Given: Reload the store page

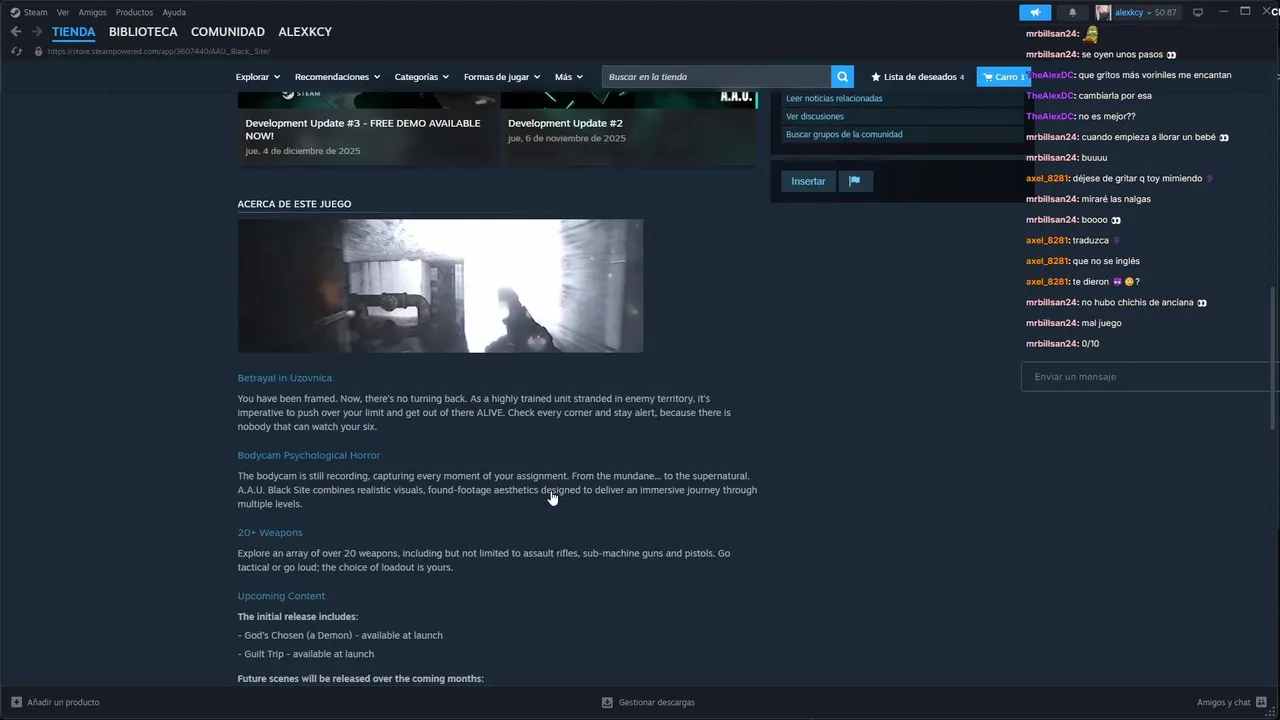Looking at the screenshot, I should pyautogui.click(x=17, y=51).
